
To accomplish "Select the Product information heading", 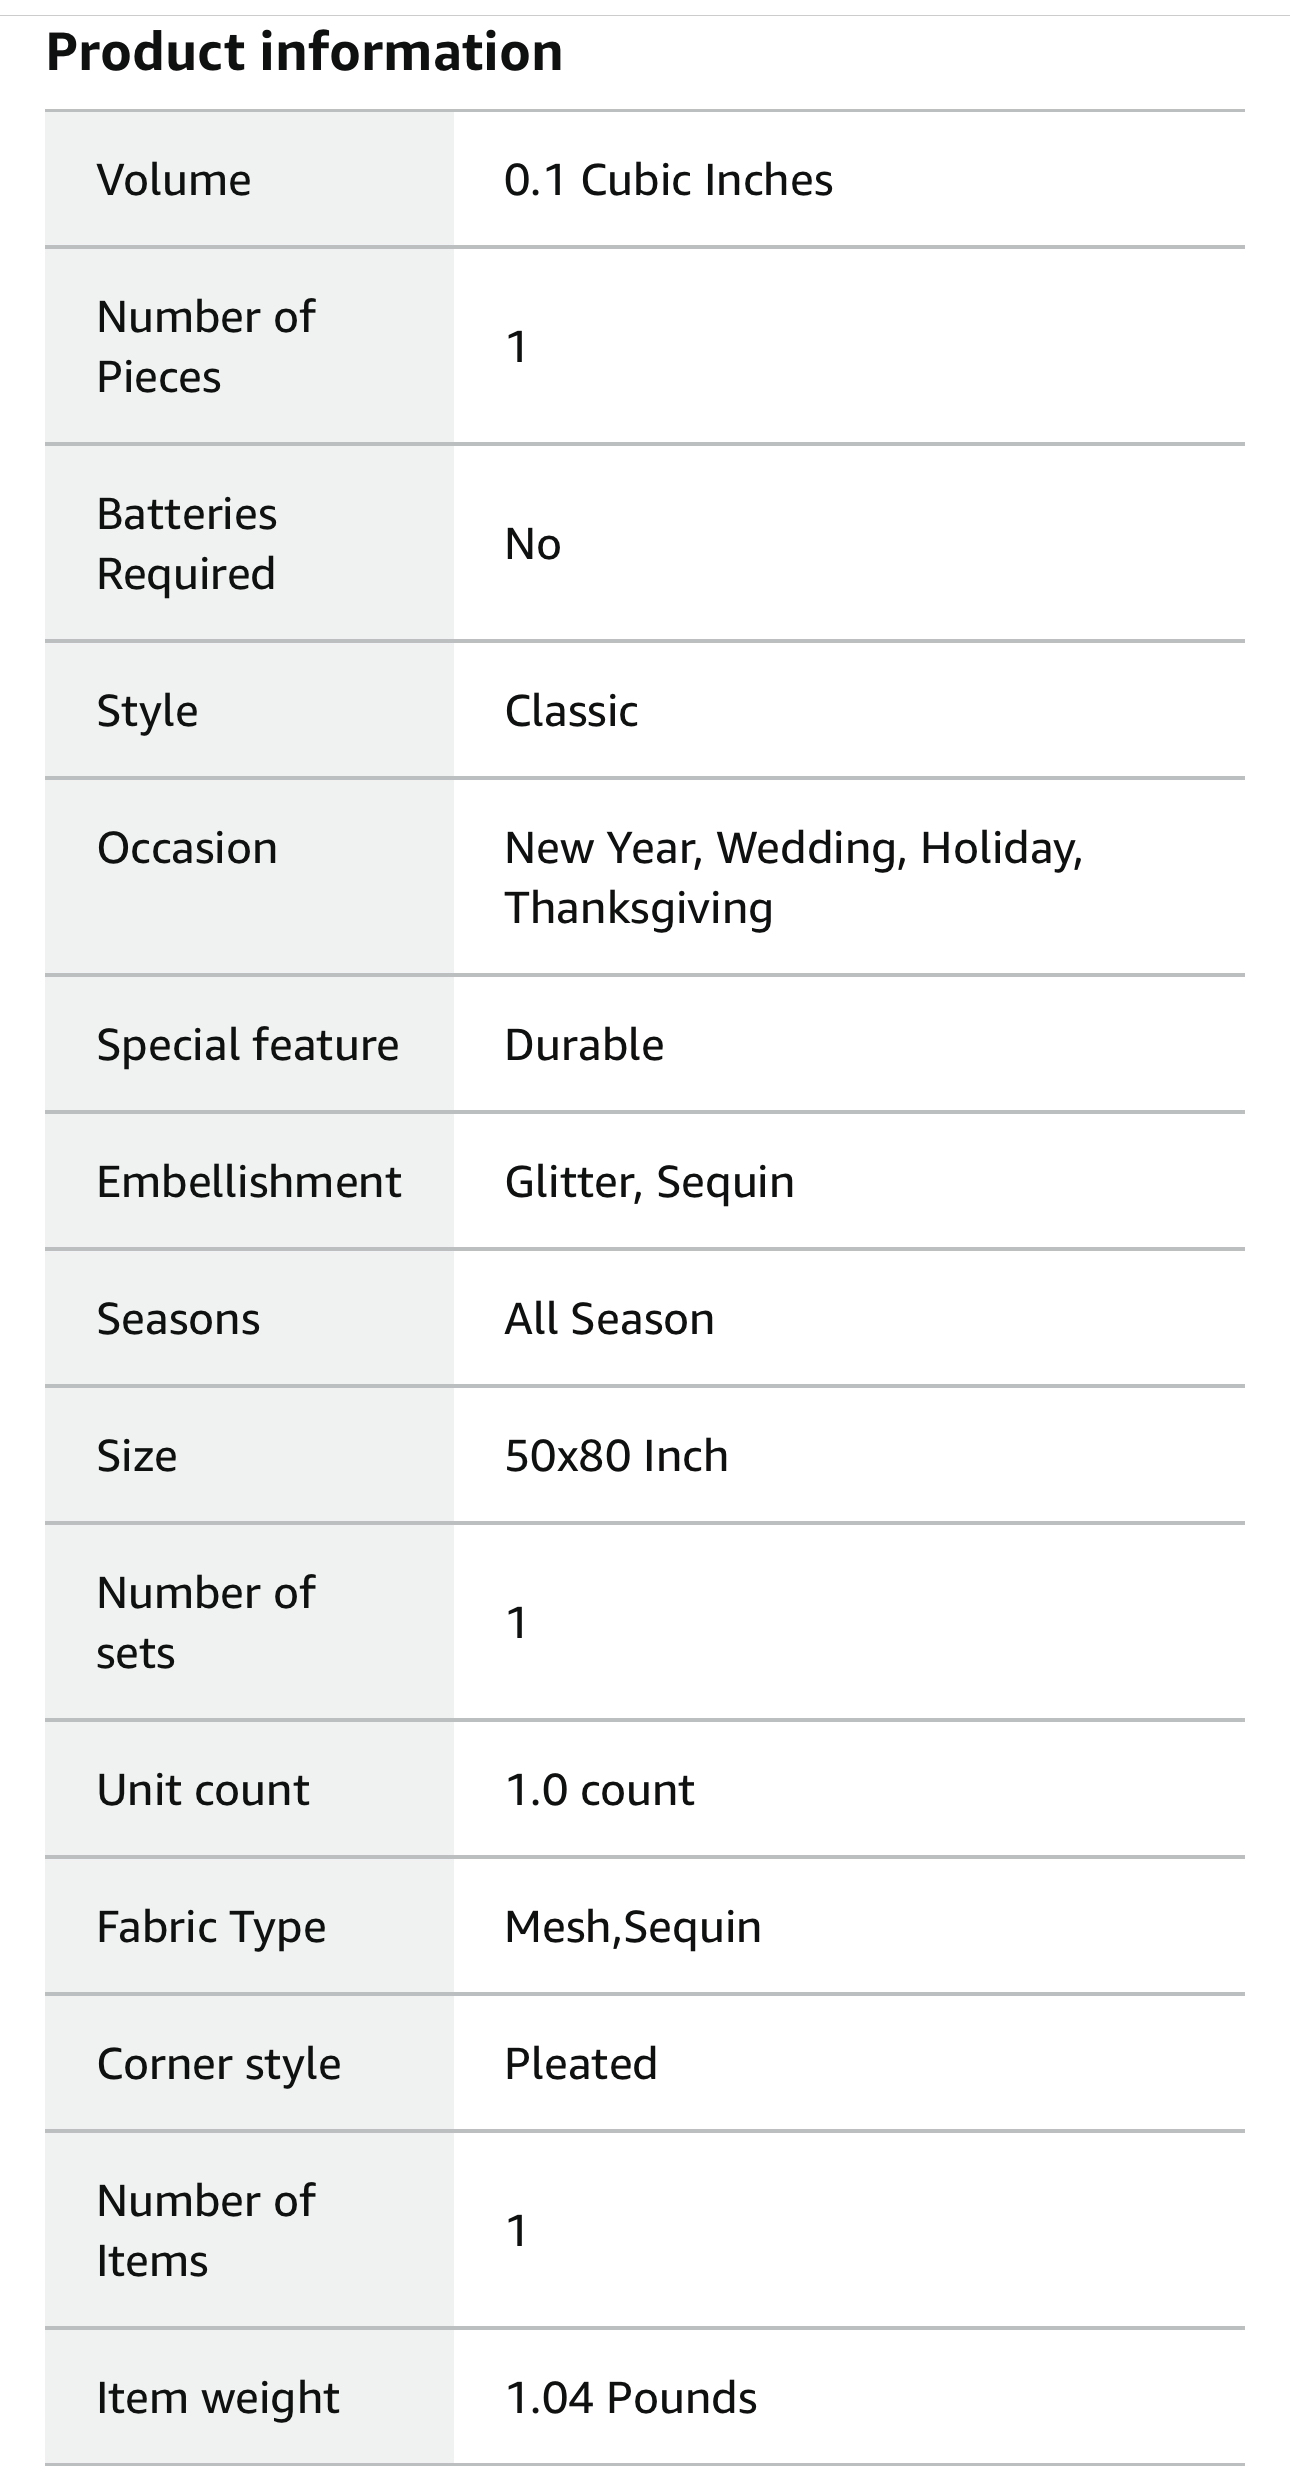I will (304, 52).
